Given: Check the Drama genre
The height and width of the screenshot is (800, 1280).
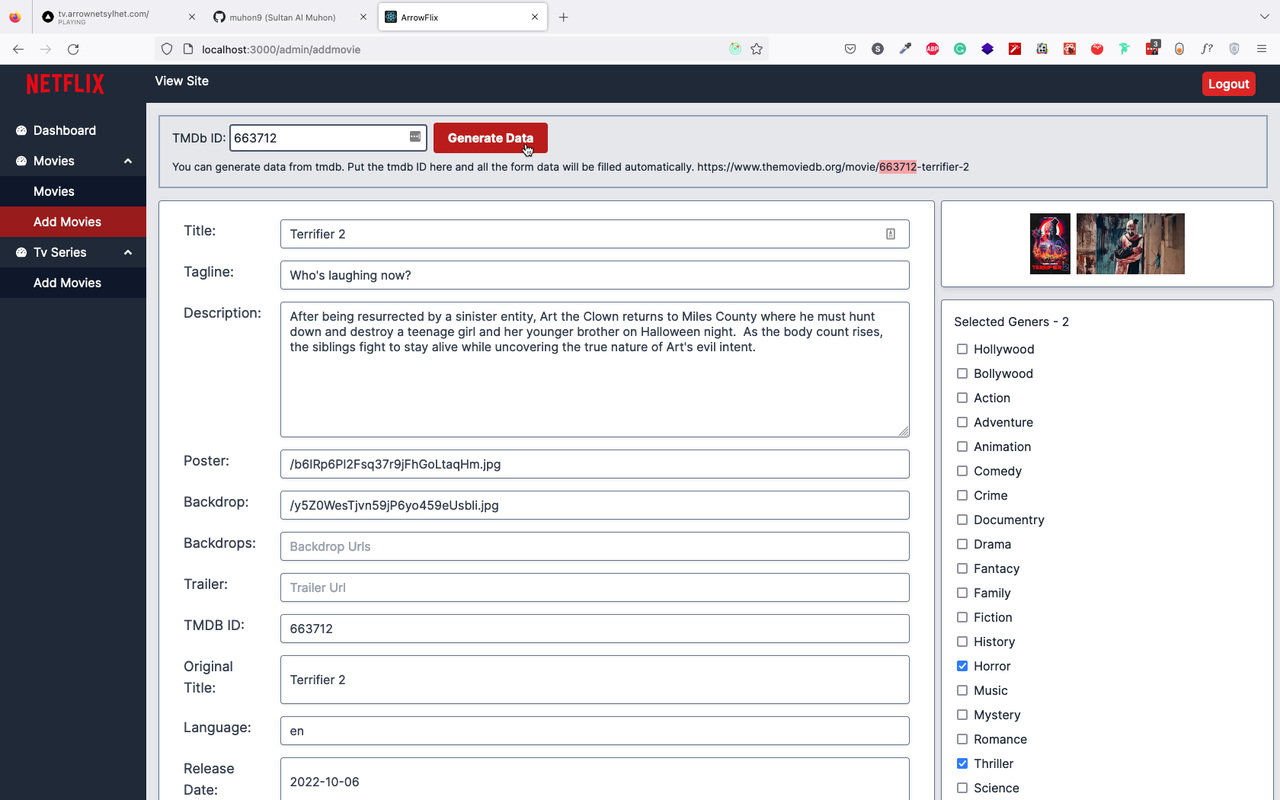Looking at the screenshot, I should tap(962, 544).
